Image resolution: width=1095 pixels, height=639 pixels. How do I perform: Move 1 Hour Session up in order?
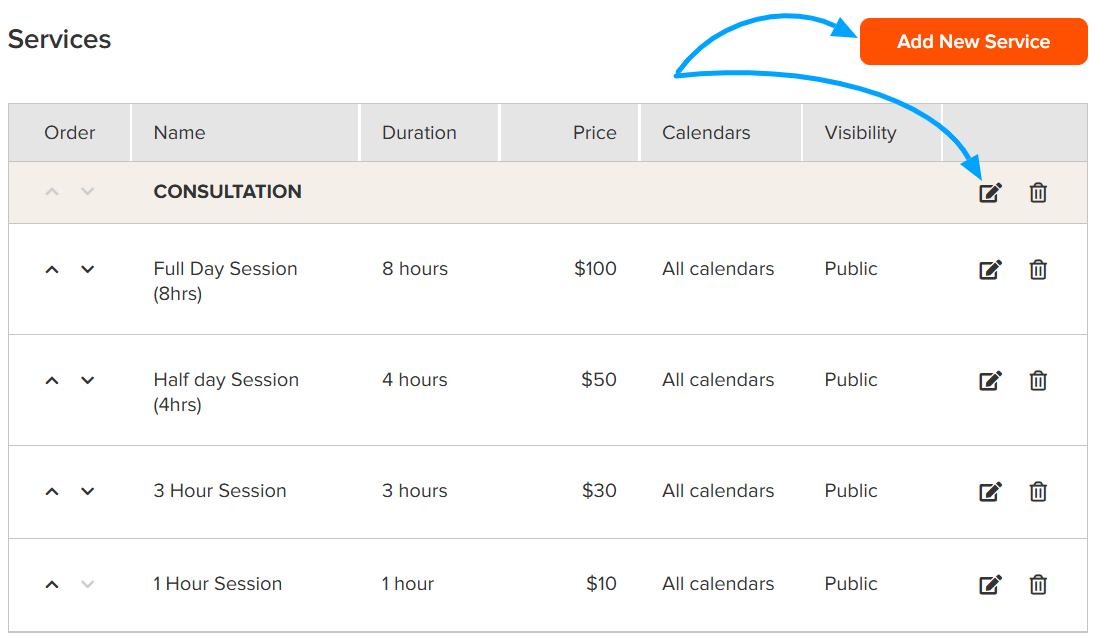[52, 585]
